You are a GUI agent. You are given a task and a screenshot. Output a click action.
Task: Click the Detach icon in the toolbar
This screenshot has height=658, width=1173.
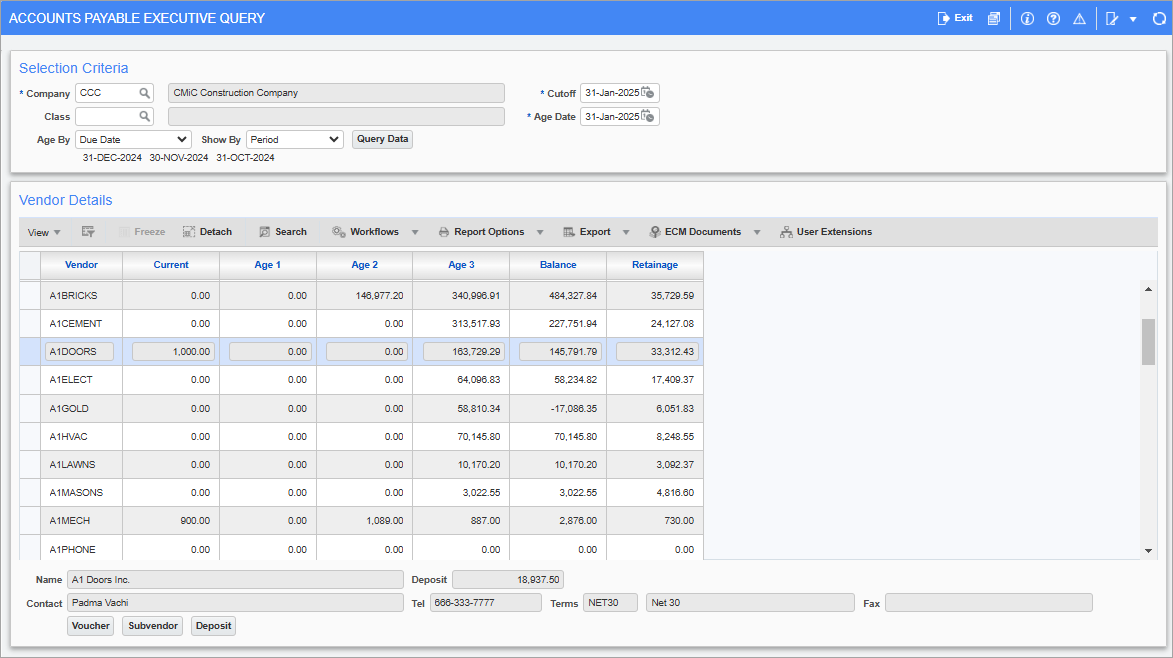coord(206,231)
